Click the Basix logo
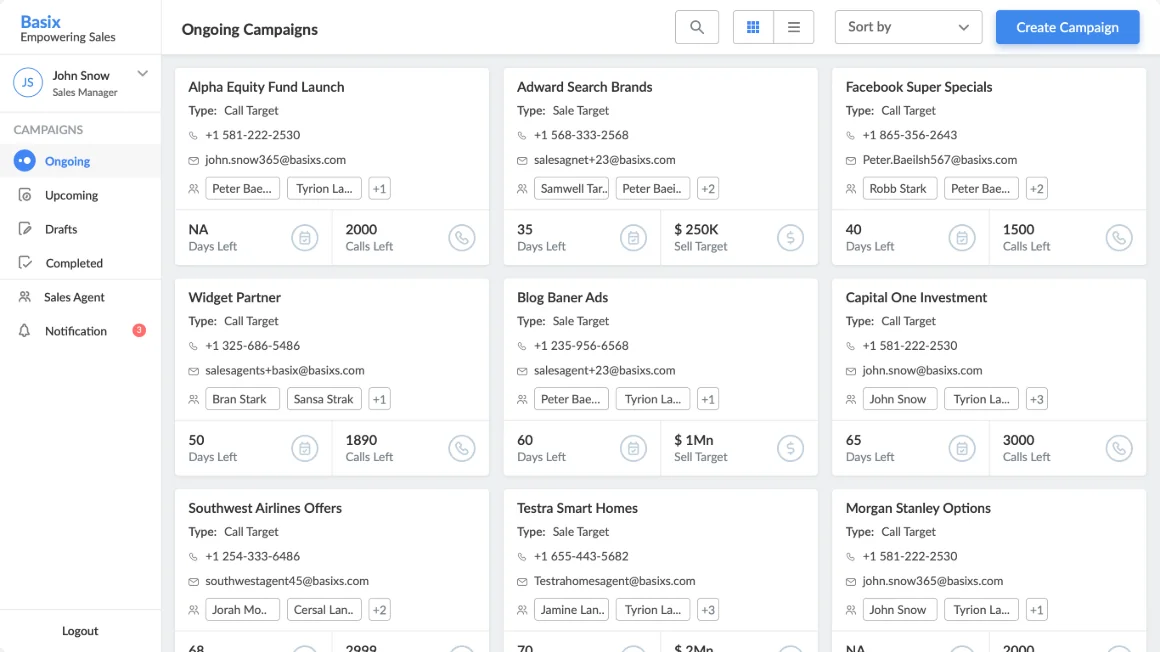This screenshot has width=1160, height=652. point(40,21)
